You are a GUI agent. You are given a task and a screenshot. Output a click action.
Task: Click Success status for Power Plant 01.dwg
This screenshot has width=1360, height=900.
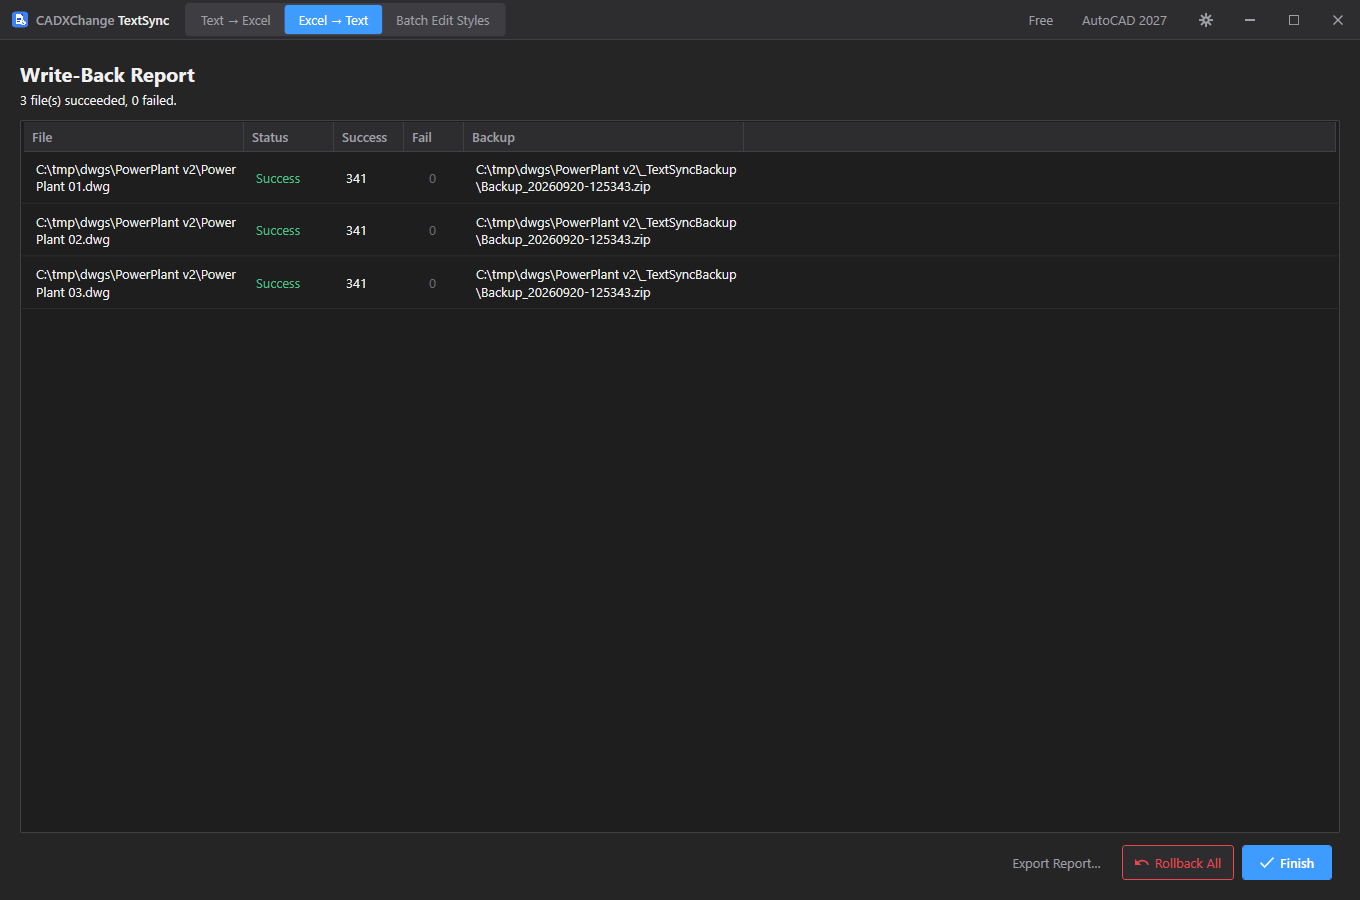[x=278, y=178]
